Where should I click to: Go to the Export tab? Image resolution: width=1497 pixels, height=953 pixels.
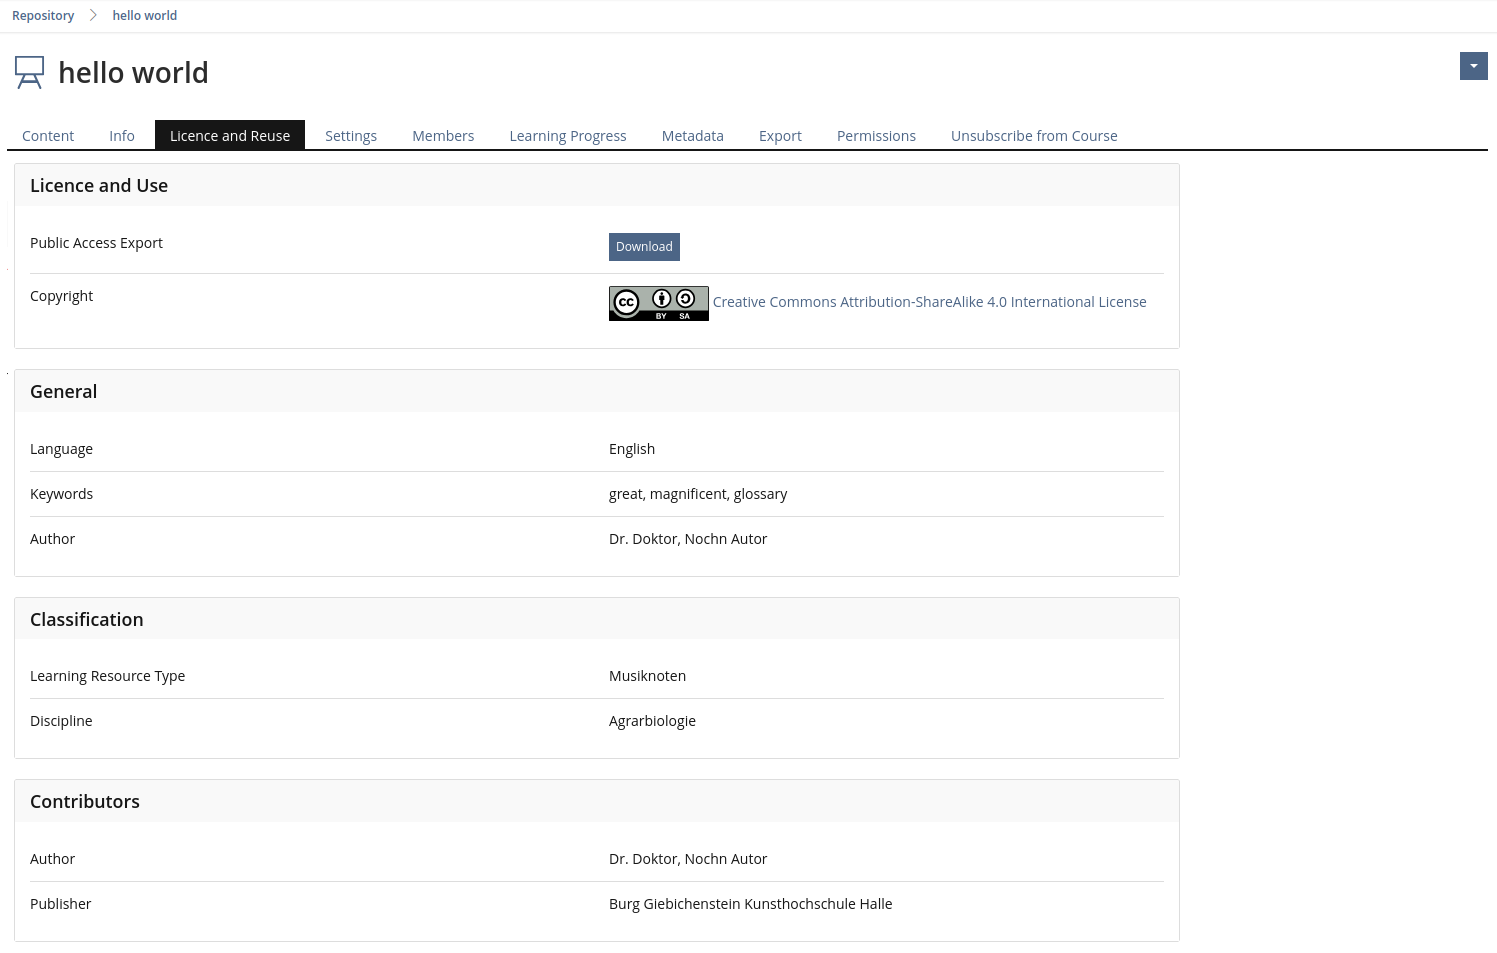[x=780, y=136]
